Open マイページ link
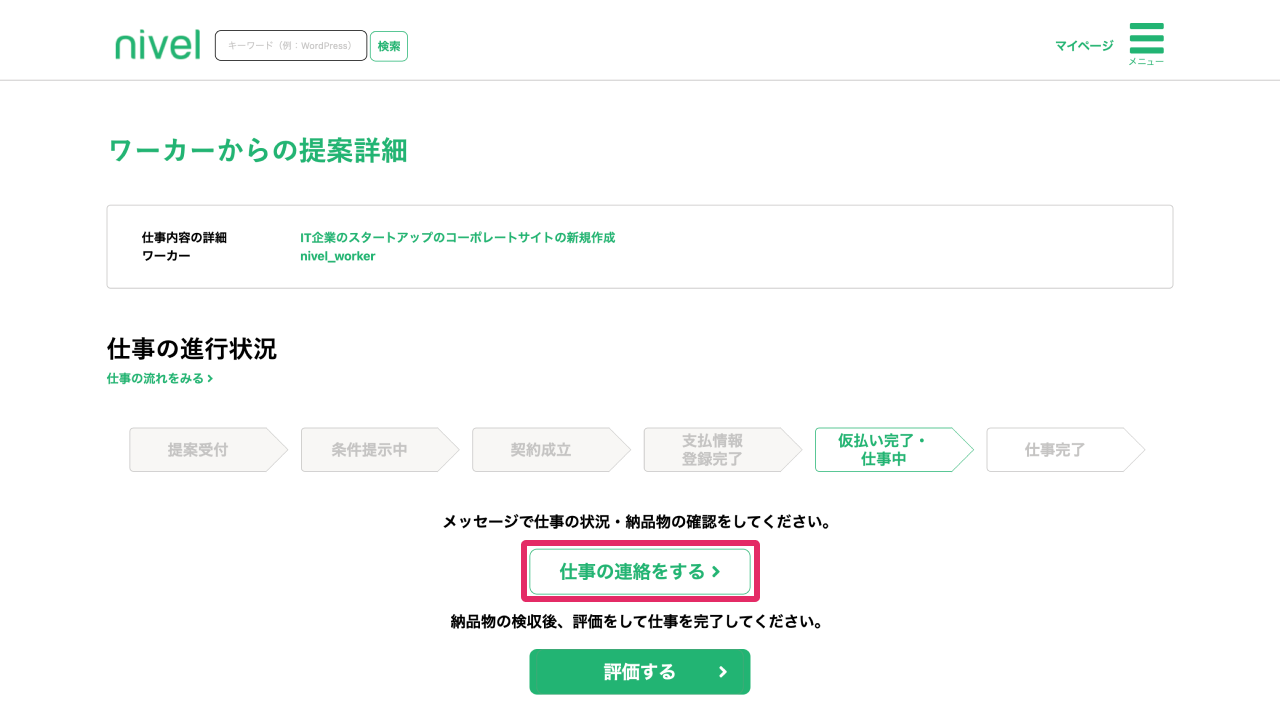Screen dimensions: 1280x720 pos(1084,46)
